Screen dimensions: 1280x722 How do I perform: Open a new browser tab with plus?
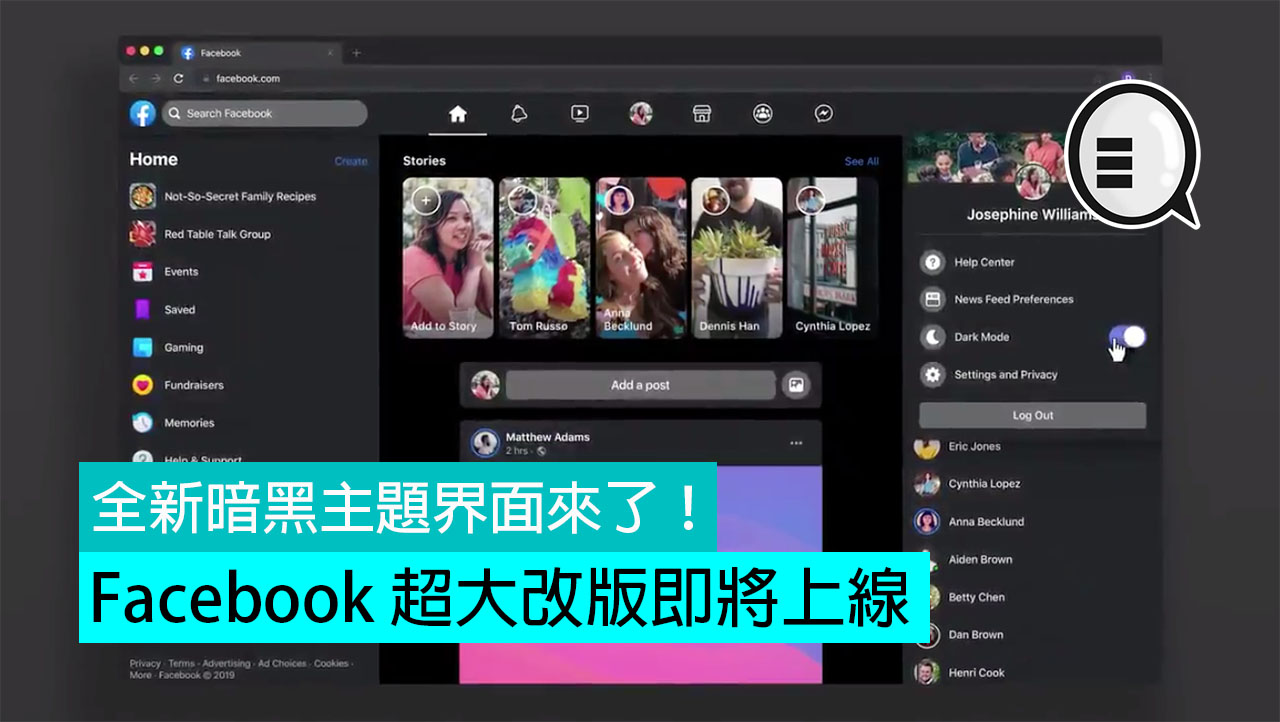click(356, 53)
